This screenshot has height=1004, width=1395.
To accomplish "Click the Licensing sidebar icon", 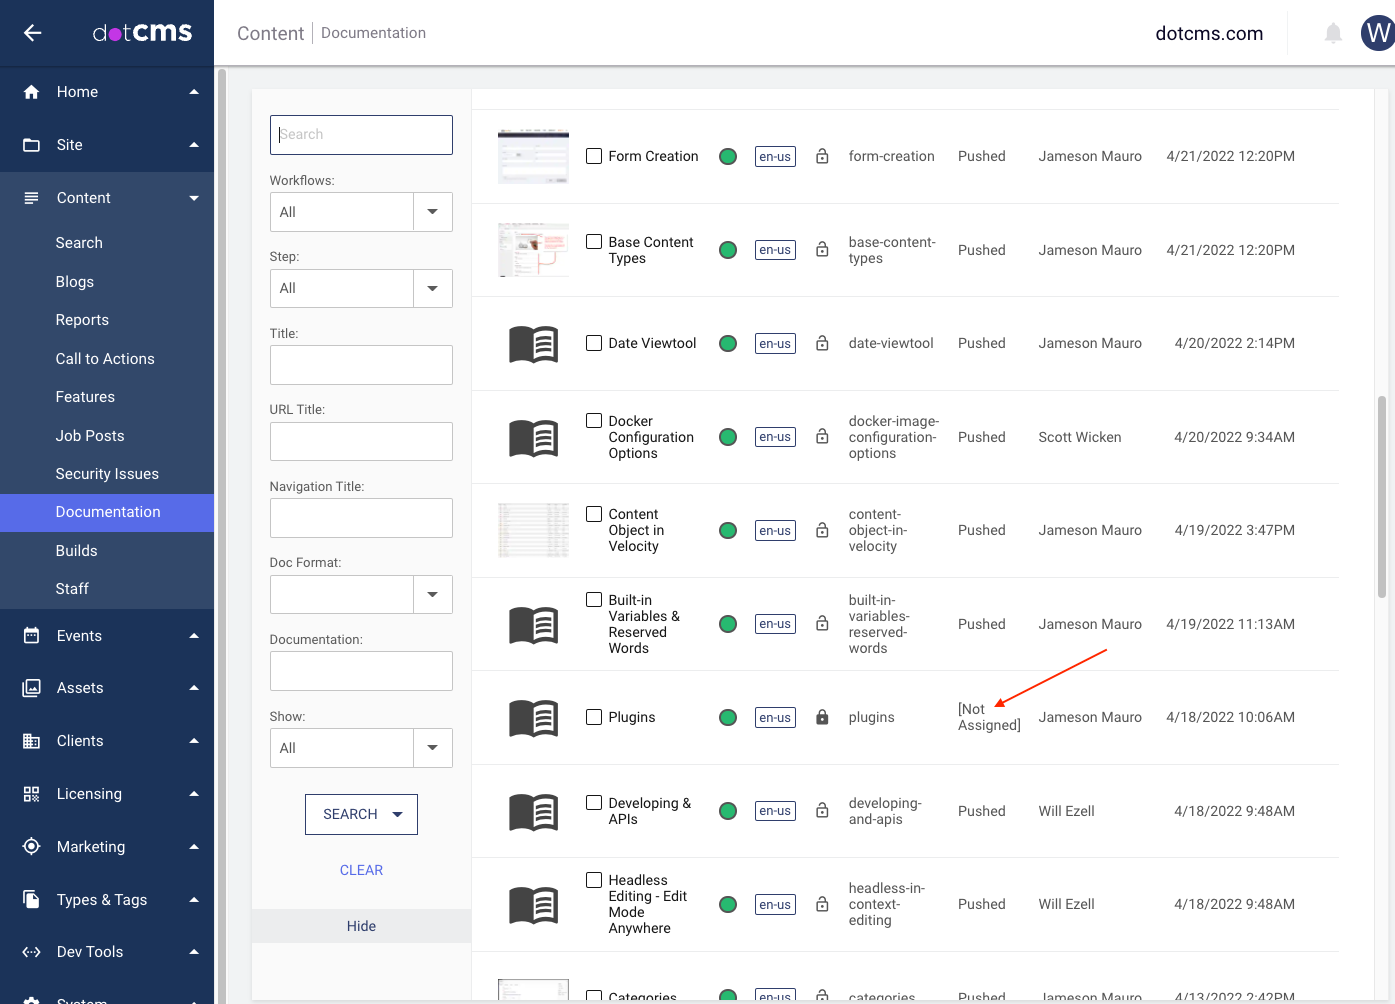I will click(x=31, y=793).
